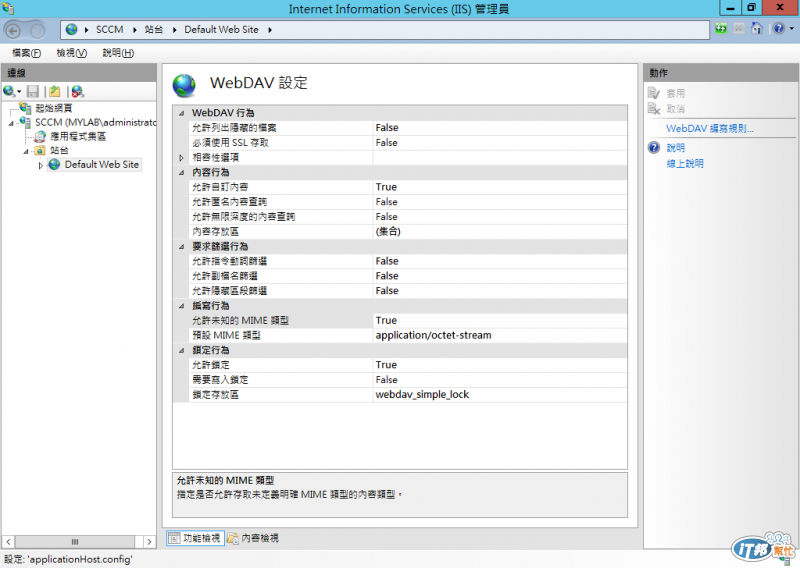Switch to the 功能檢視 tab
This screenshot has height=568, width=800.
(195, 538)
